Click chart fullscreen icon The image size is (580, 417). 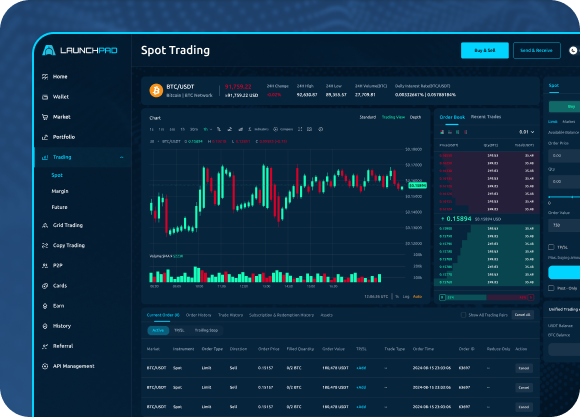pos(300,129)
